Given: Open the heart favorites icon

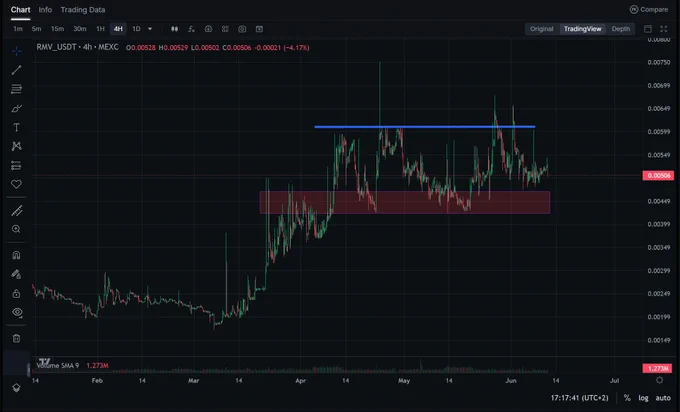Looking at the screenshot, I should [x=16, y=184].
